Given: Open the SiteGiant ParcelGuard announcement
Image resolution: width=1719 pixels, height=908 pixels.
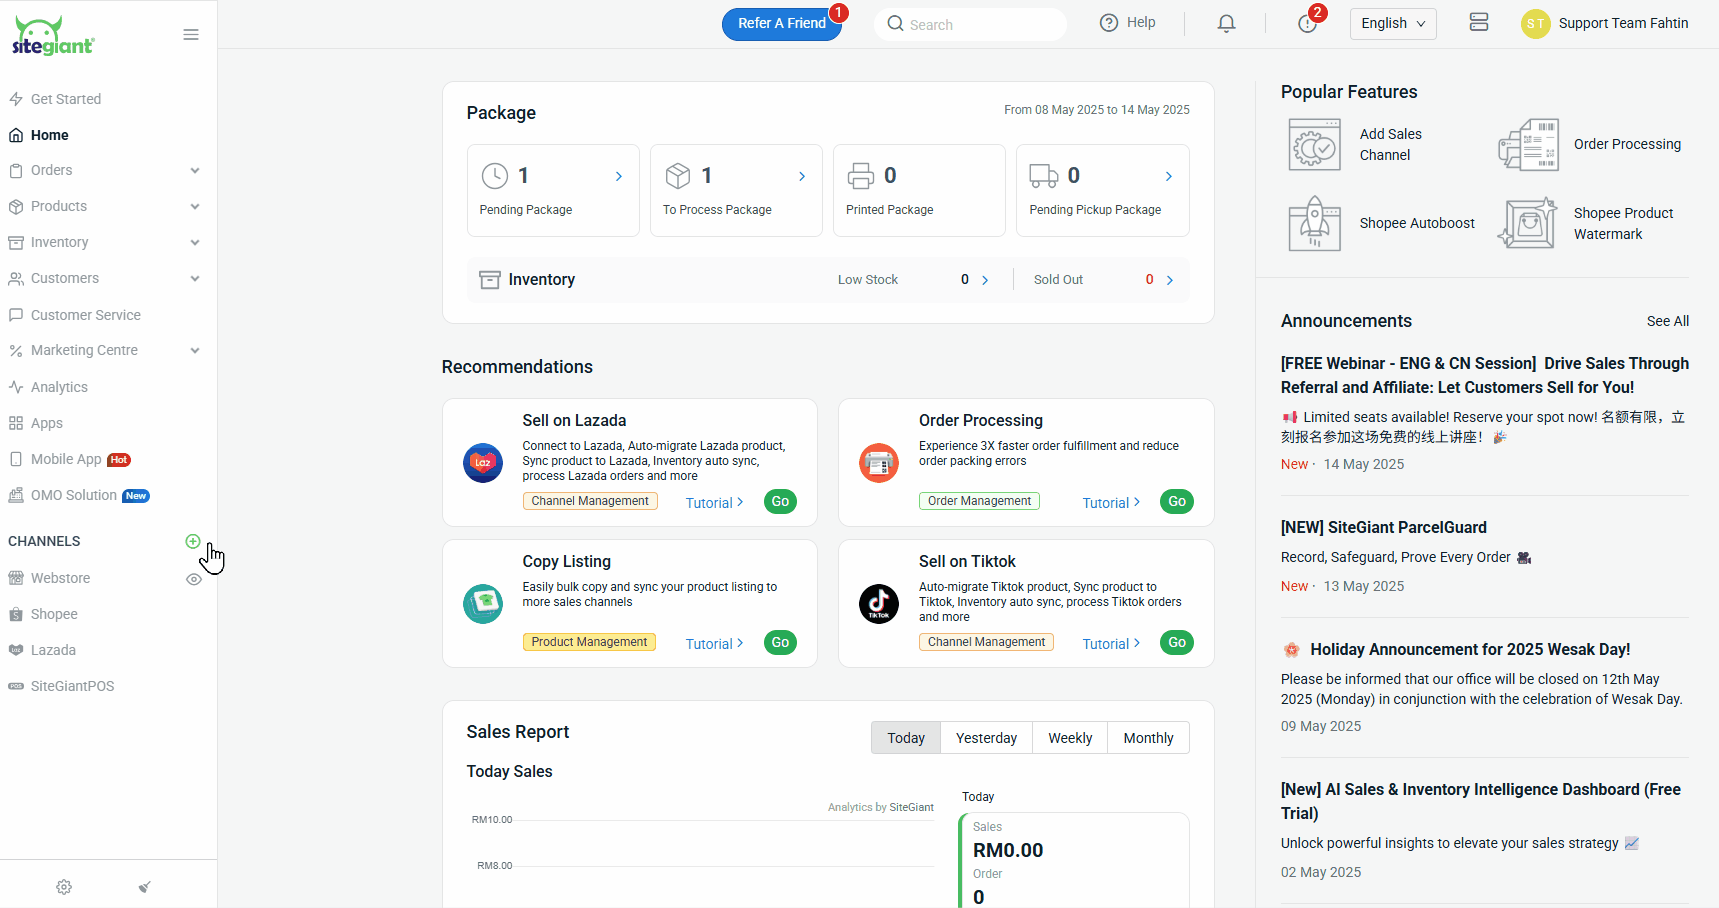Looking at the screenshot, I should (x=1384, y=528).
